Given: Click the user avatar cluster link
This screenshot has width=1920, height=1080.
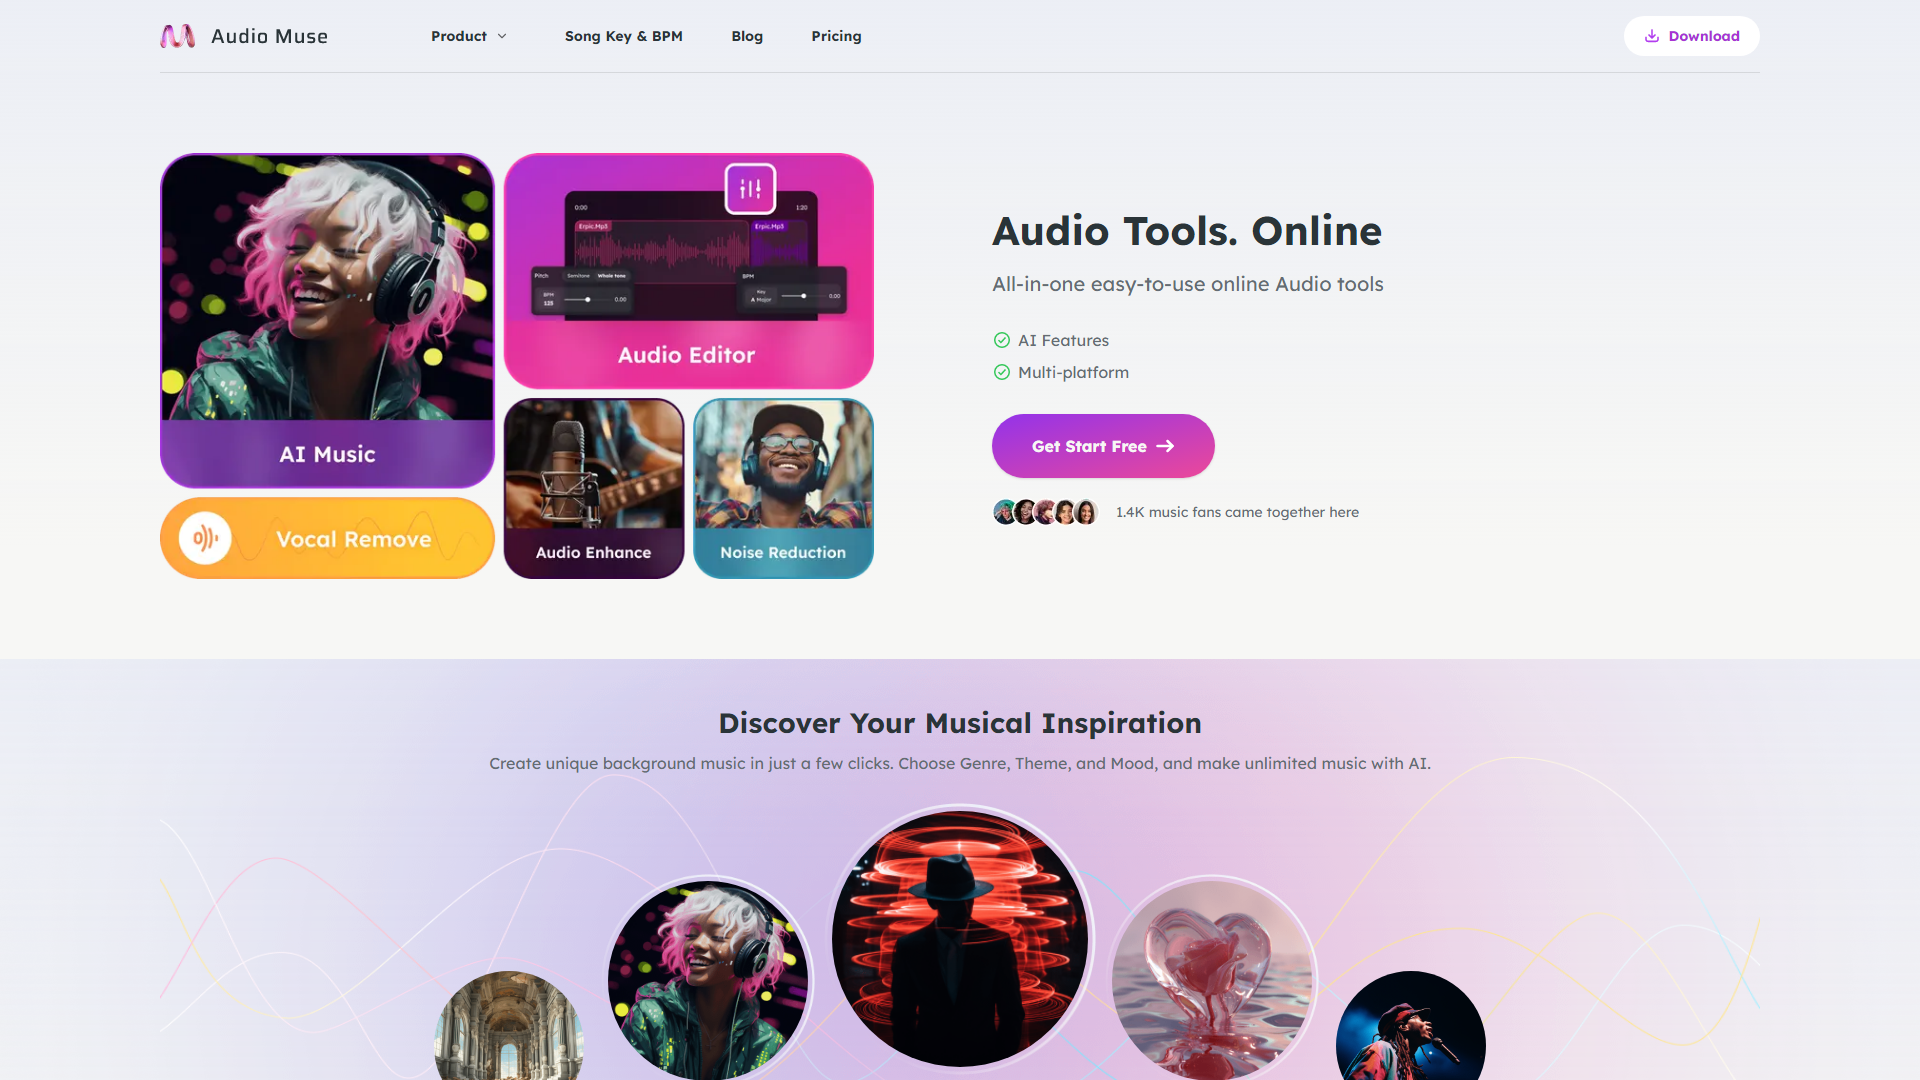Looking at the screenshot, I should [1042, 512].
